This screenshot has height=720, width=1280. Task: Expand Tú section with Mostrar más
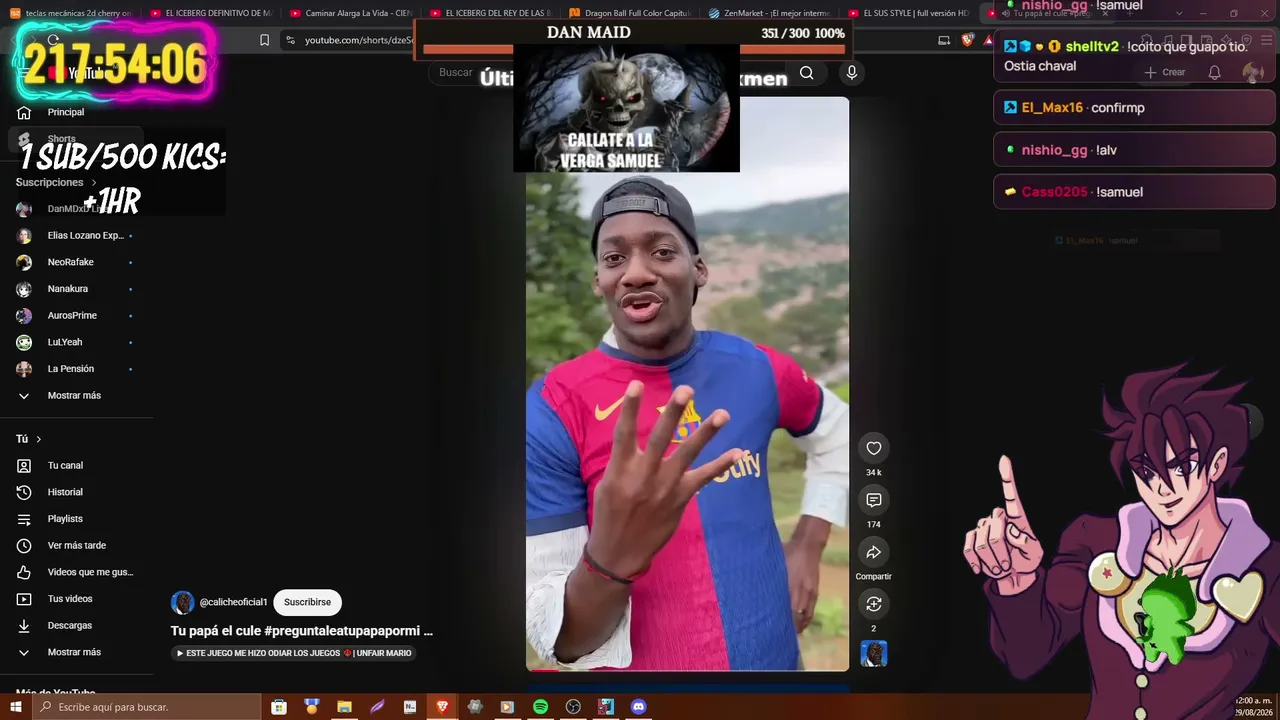pos(76,652)
